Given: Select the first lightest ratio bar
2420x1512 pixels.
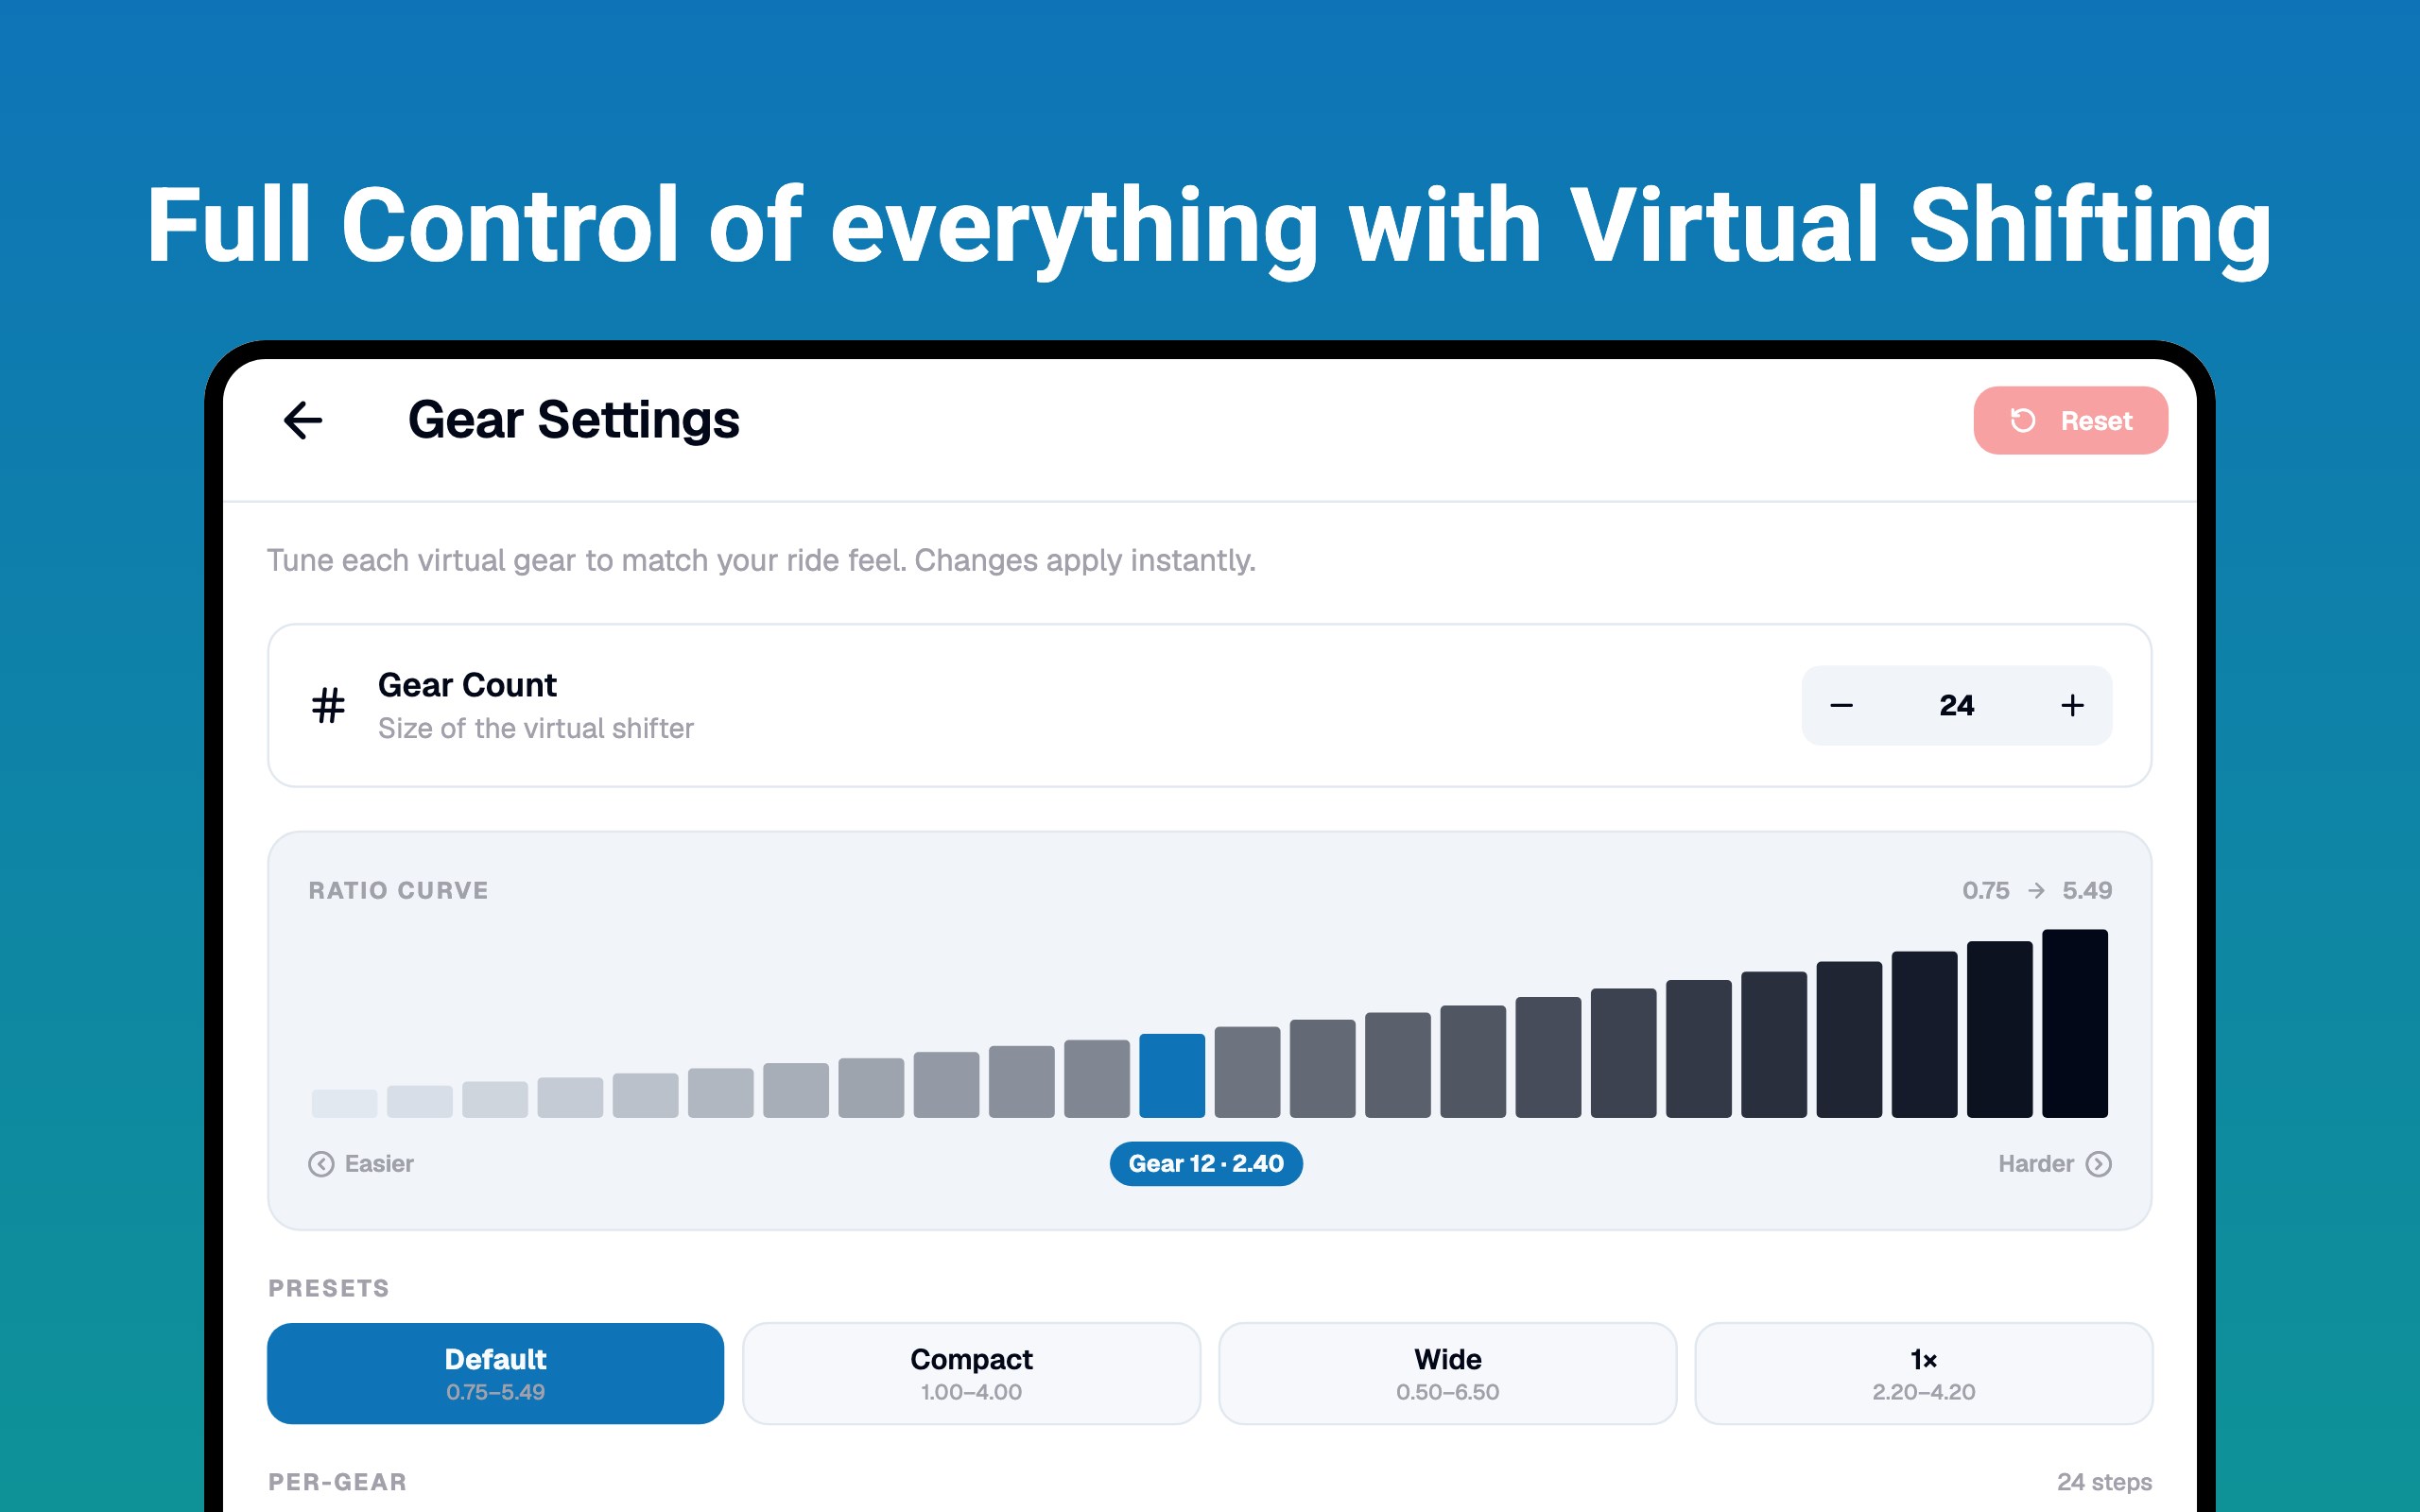Looking at the screenshot, I should coord(344,1103).
